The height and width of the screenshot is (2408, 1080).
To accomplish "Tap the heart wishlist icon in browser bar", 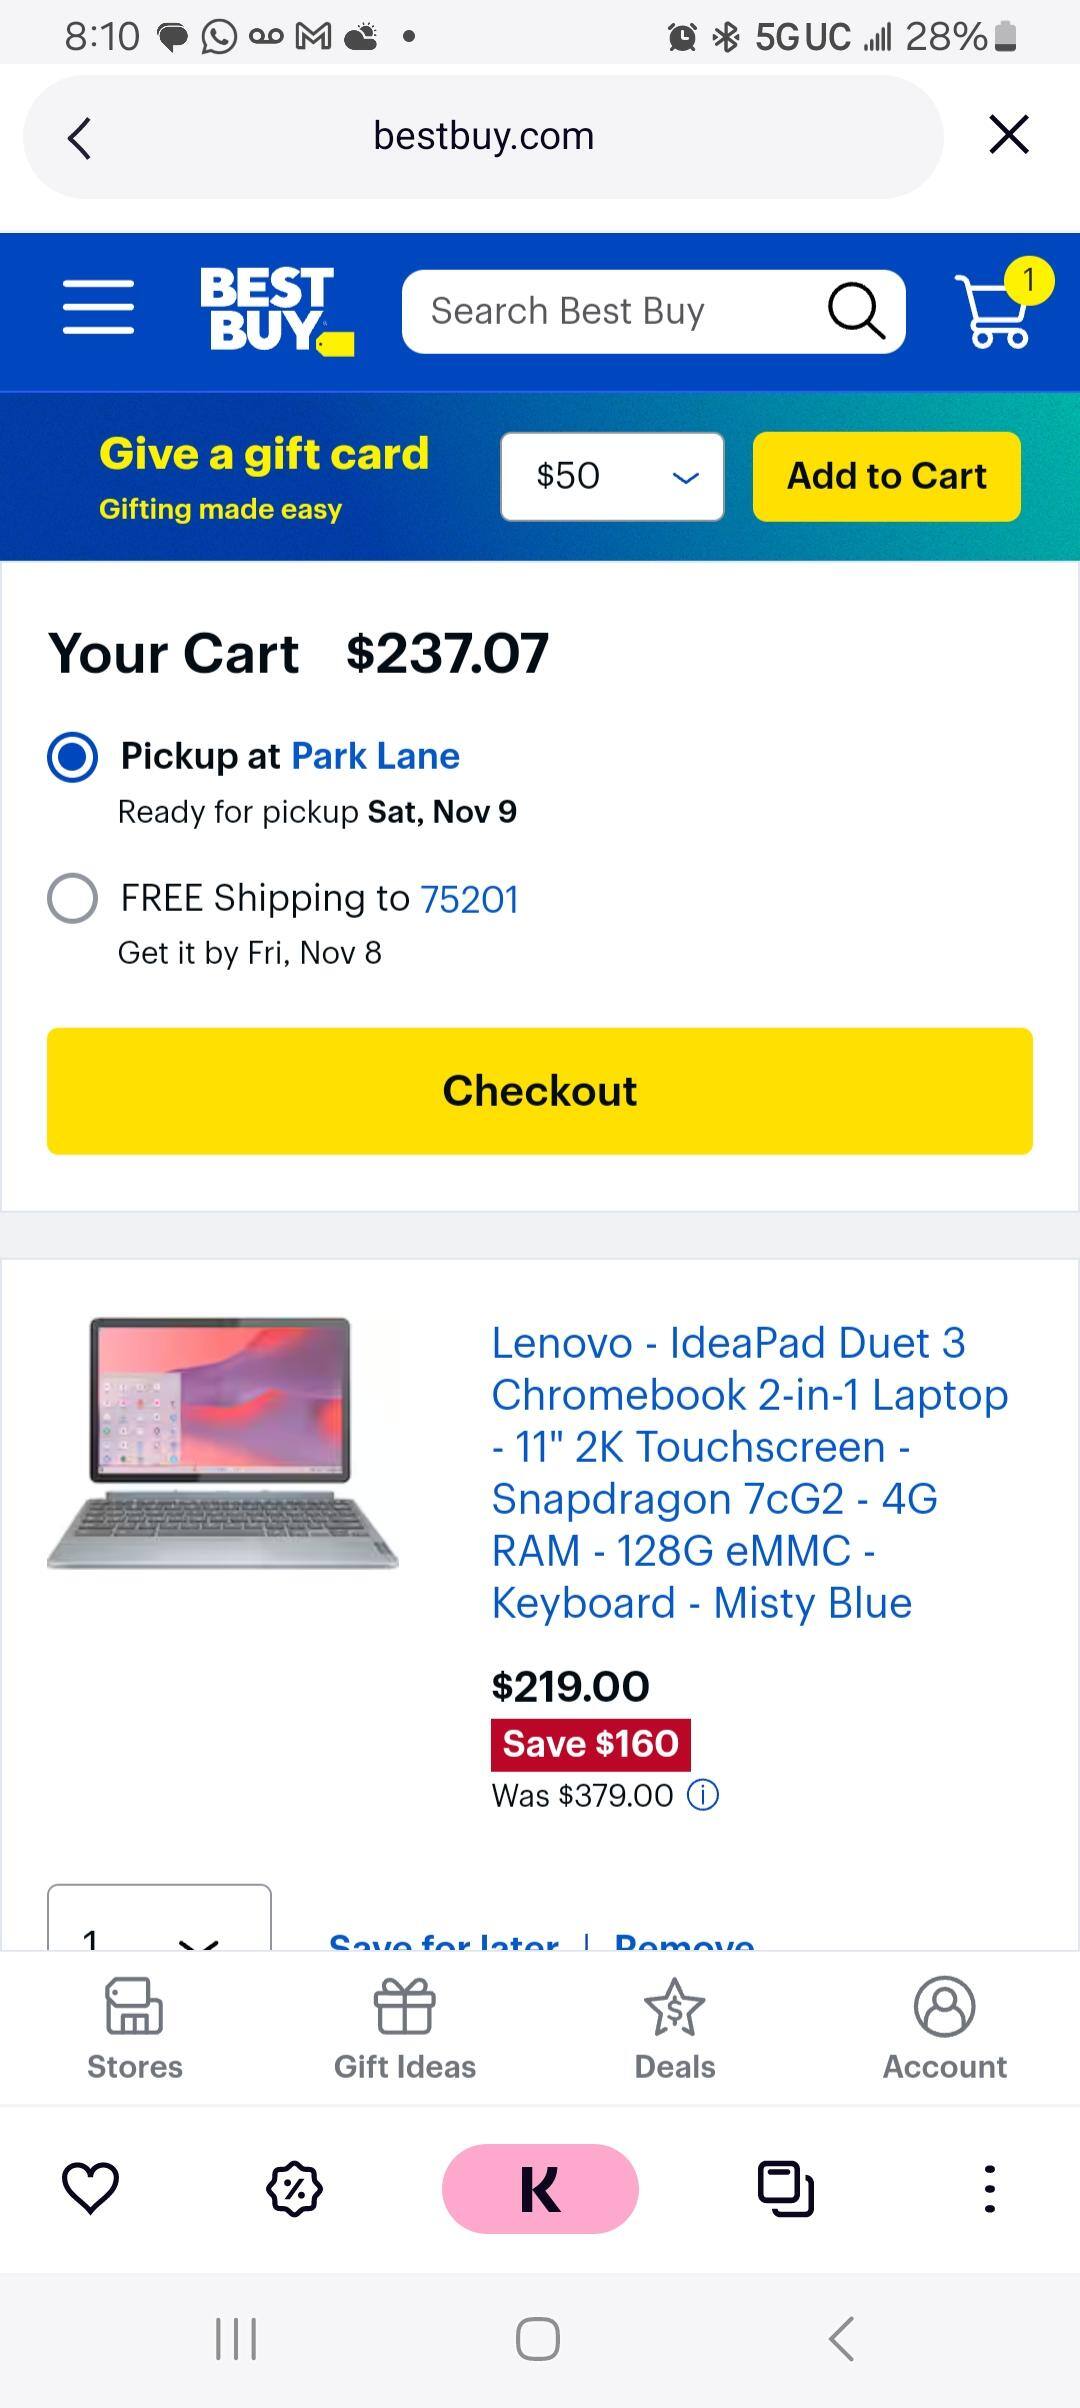I will click(x=91, y=2188).
